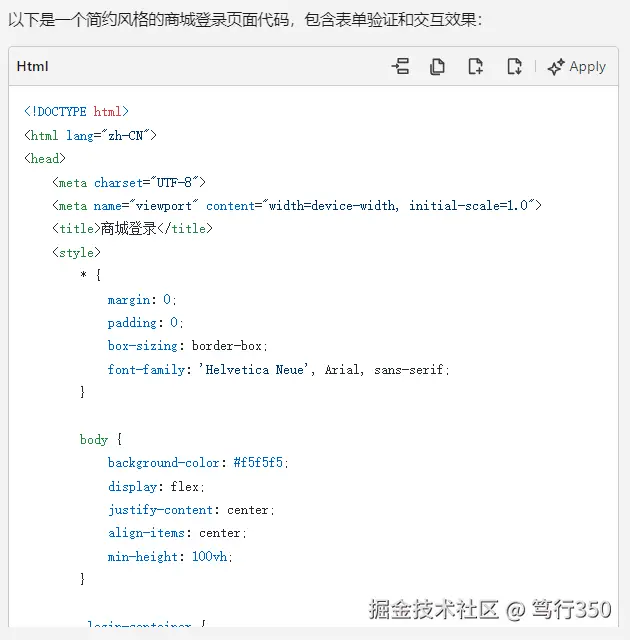Click the 商城登录 title text
Image resolution: width=630 pixels, height=640 pixels.
click(x=129, y=229)
